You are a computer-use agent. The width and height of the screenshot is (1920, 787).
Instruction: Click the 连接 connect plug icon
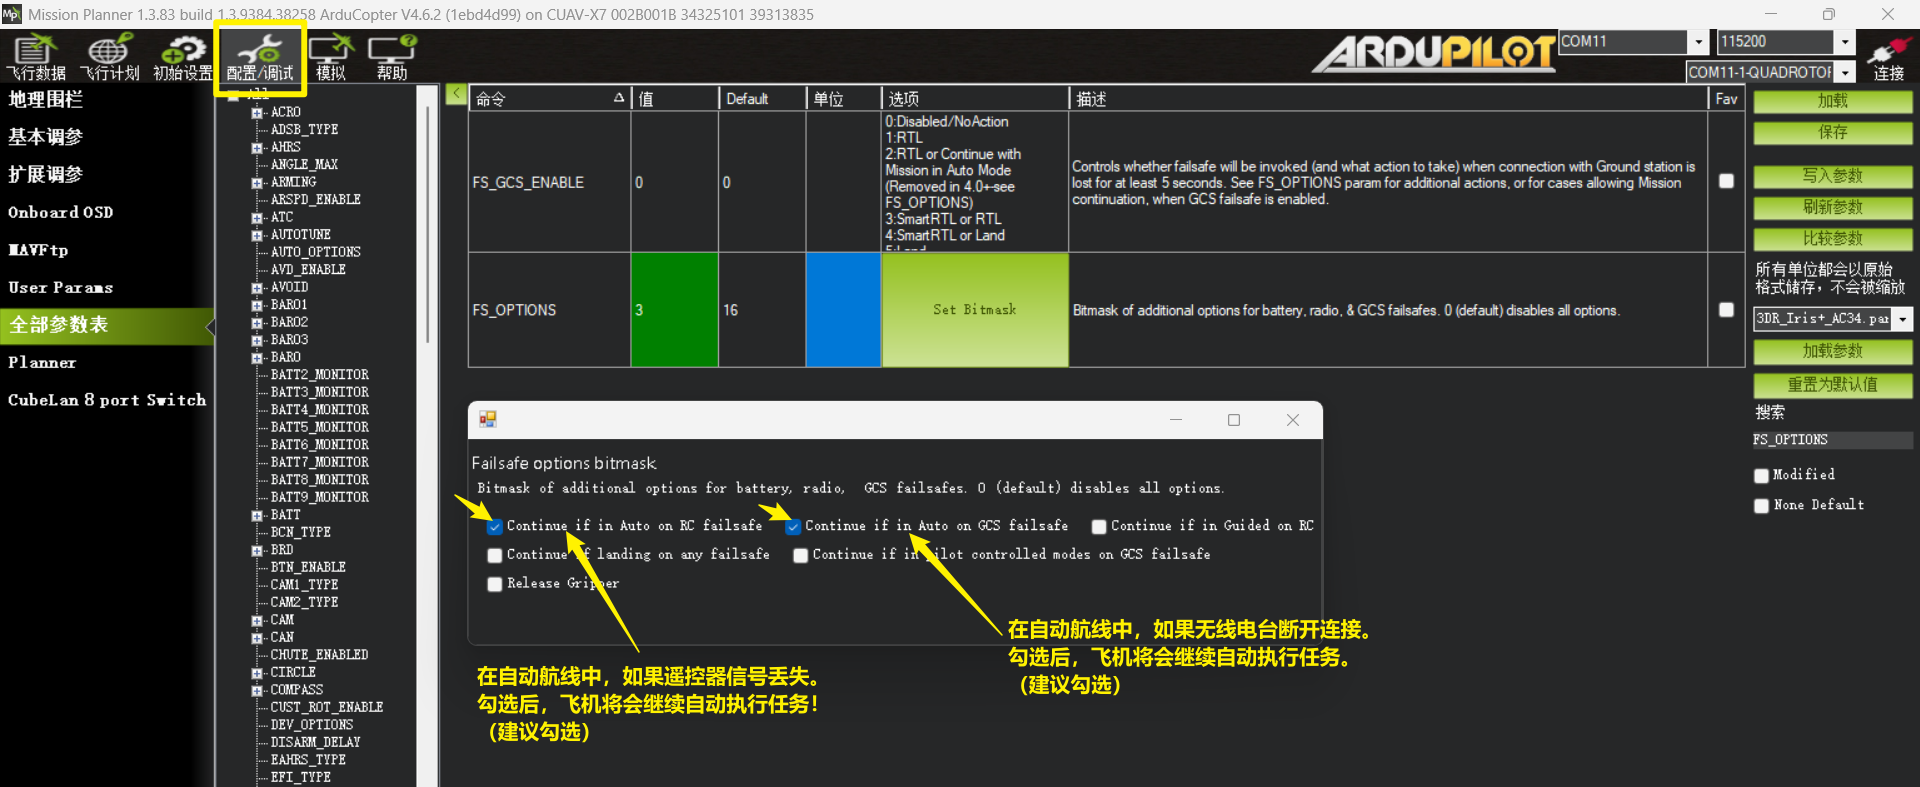click(1888, 58)
